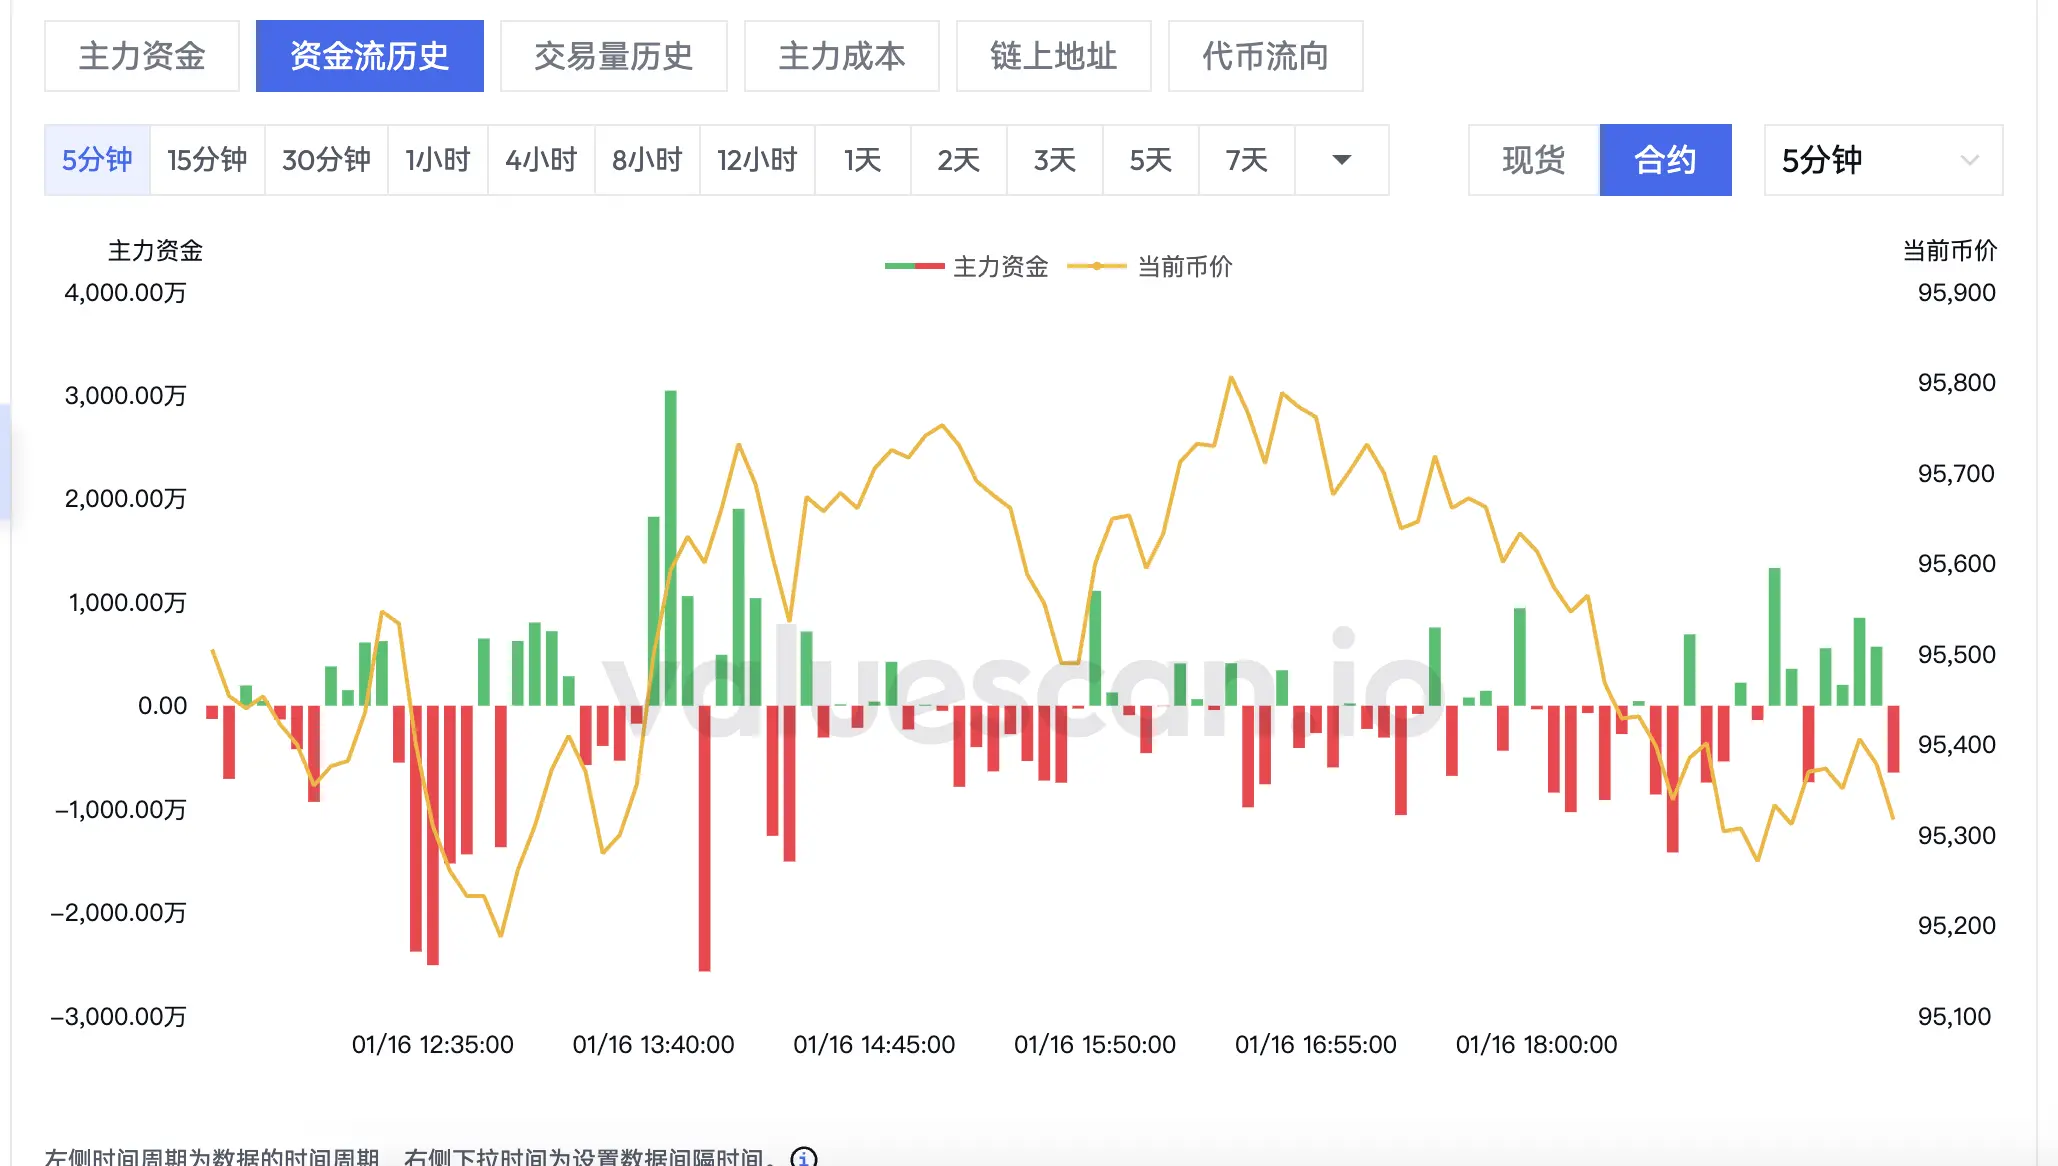2058x1166 pixels.
Task: Go to 链上地址 tab
Action: (x=1053, y=56)
